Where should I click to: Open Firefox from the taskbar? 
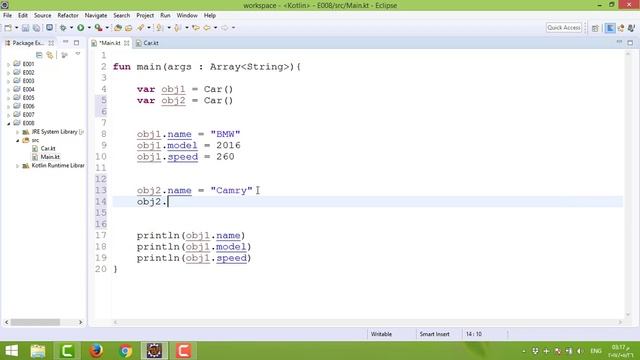coord(96,351)
